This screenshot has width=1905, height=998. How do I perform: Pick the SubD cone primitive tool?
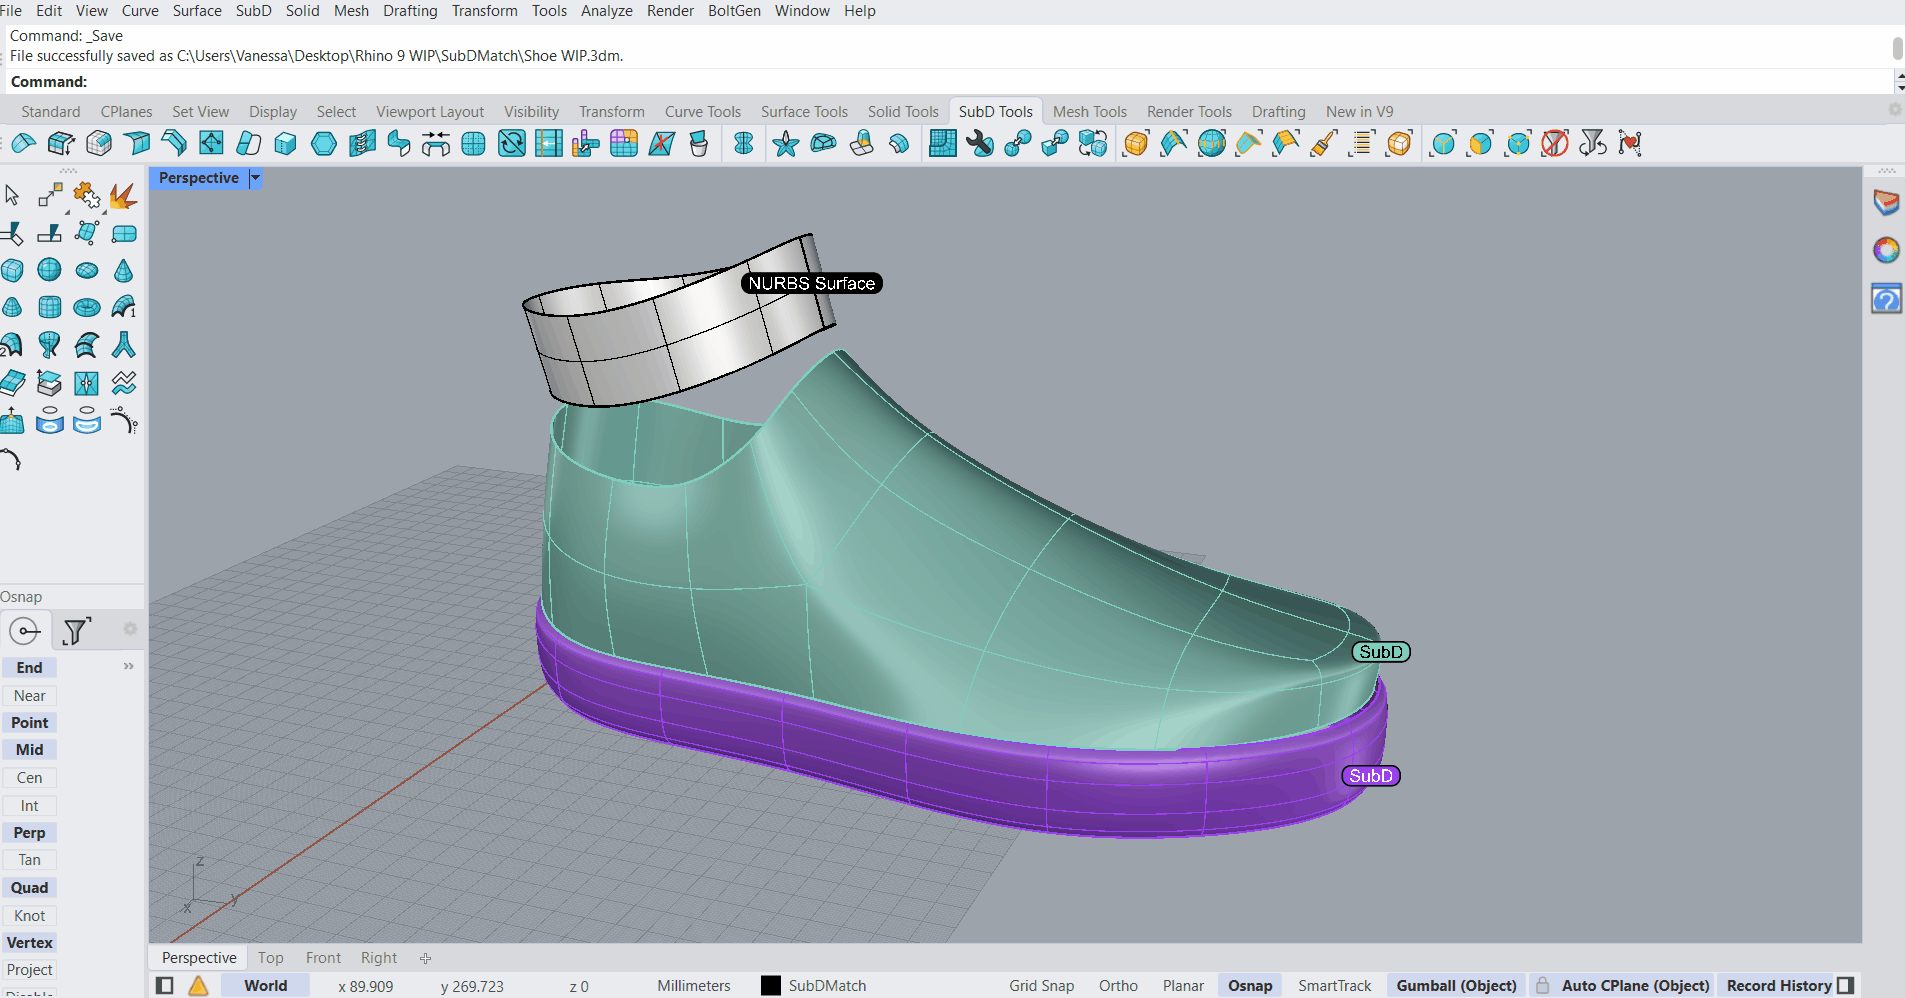click(123, 270)
